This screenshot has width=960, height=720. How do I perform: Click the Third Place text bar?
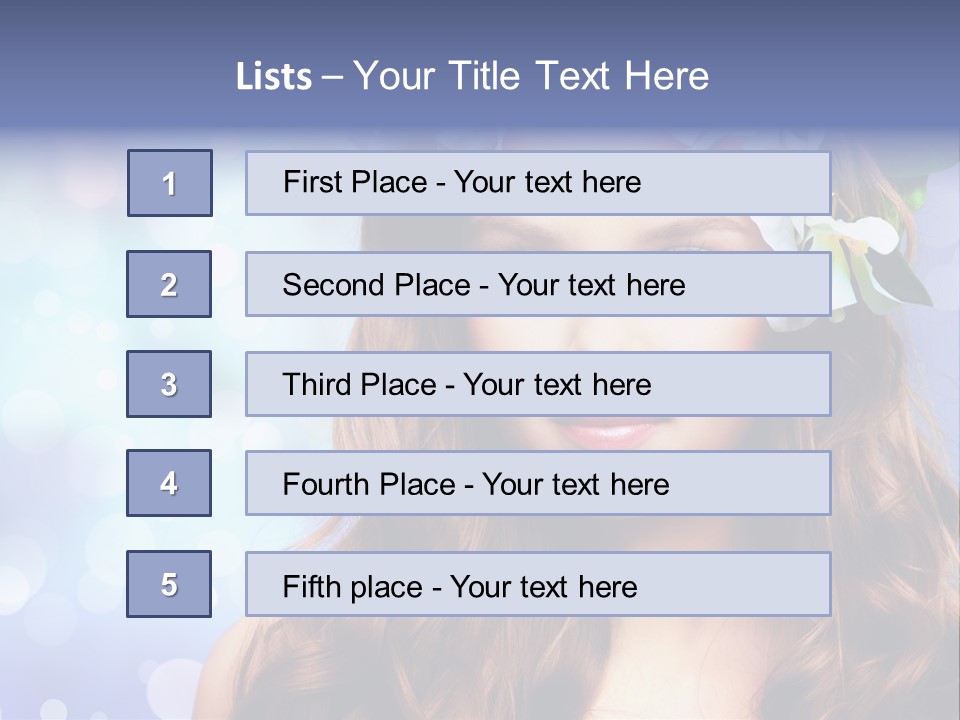538,384
